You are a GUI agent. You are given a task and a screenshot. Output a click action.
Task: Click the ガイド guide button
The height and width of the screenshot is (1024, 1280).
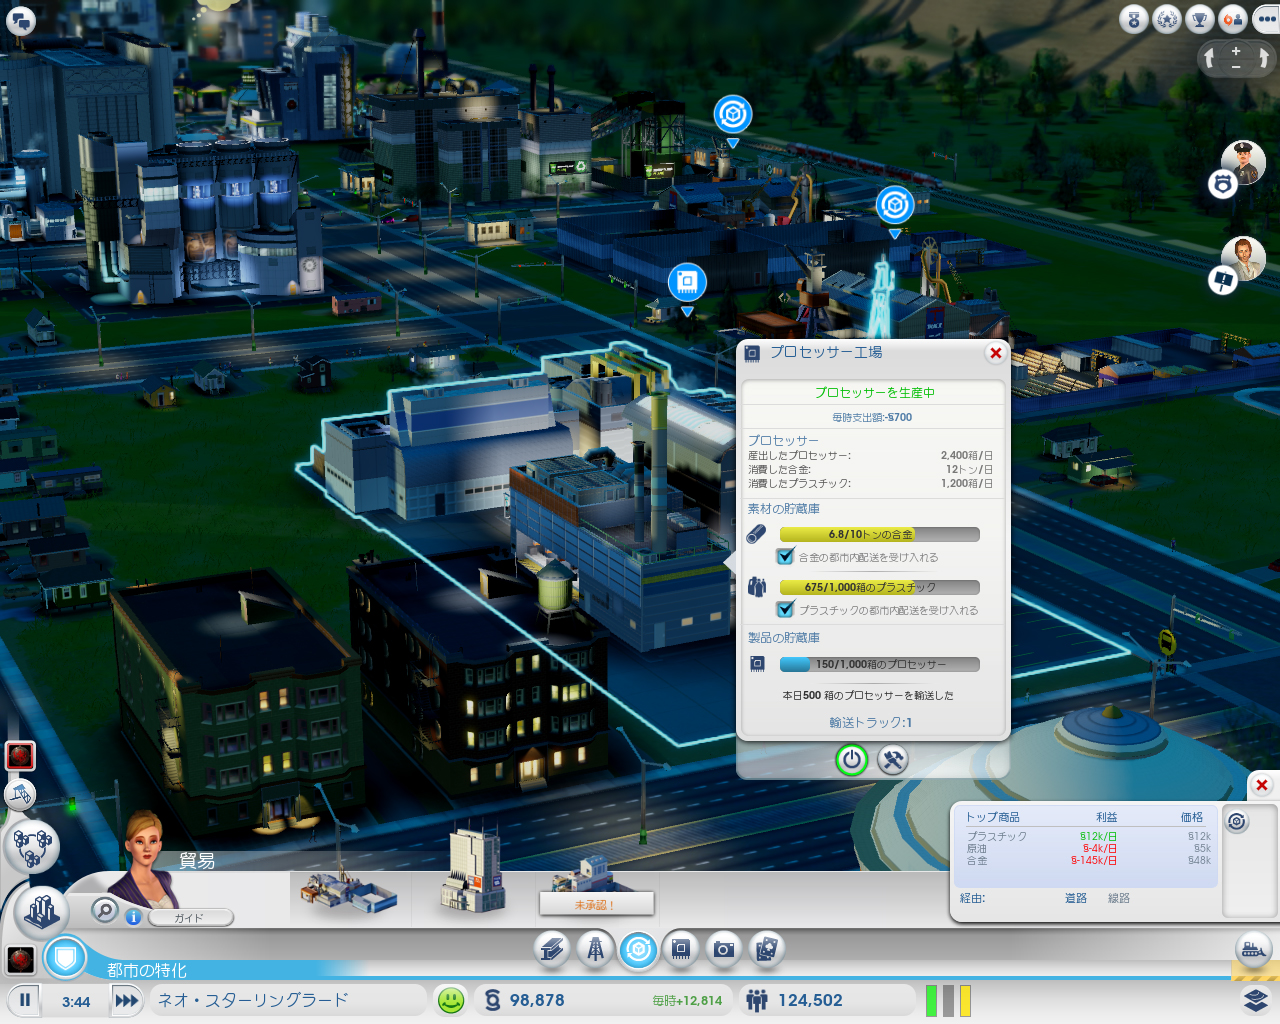[190, 917]
